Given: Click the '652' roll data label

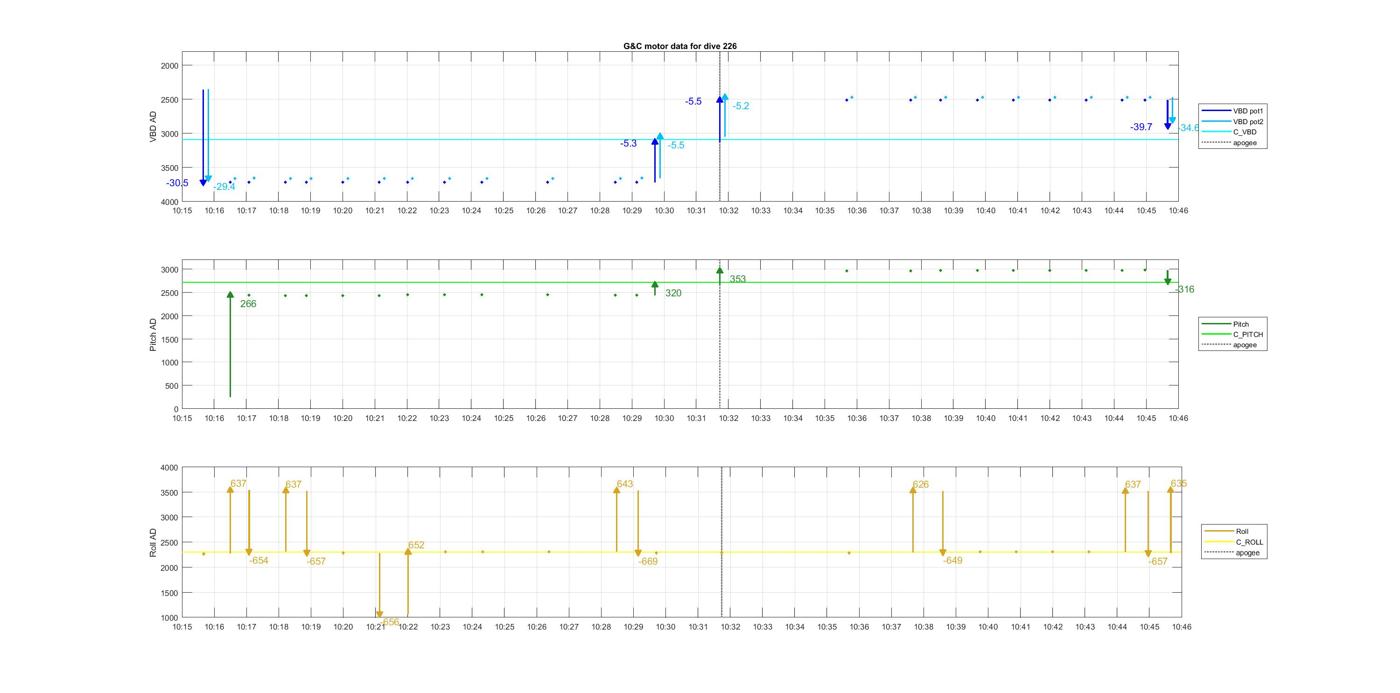Looking at the screenshot, I should pyautogui.click(x=416, y=546).
